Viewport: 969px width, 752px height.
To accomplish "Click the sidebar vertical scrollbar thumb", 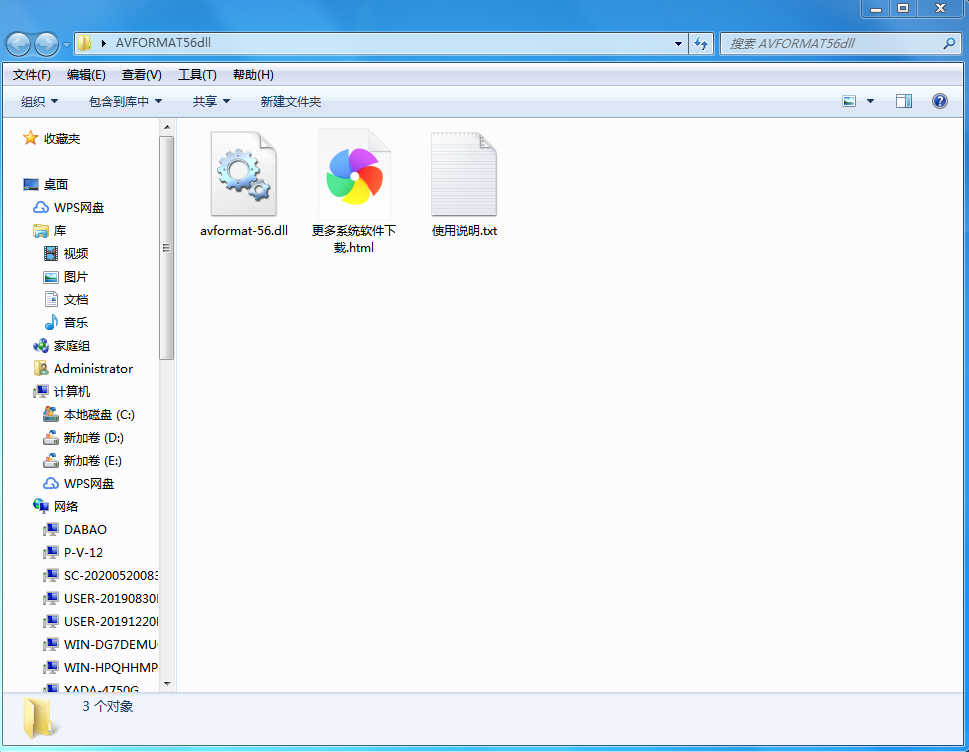I will pos(166,248).
